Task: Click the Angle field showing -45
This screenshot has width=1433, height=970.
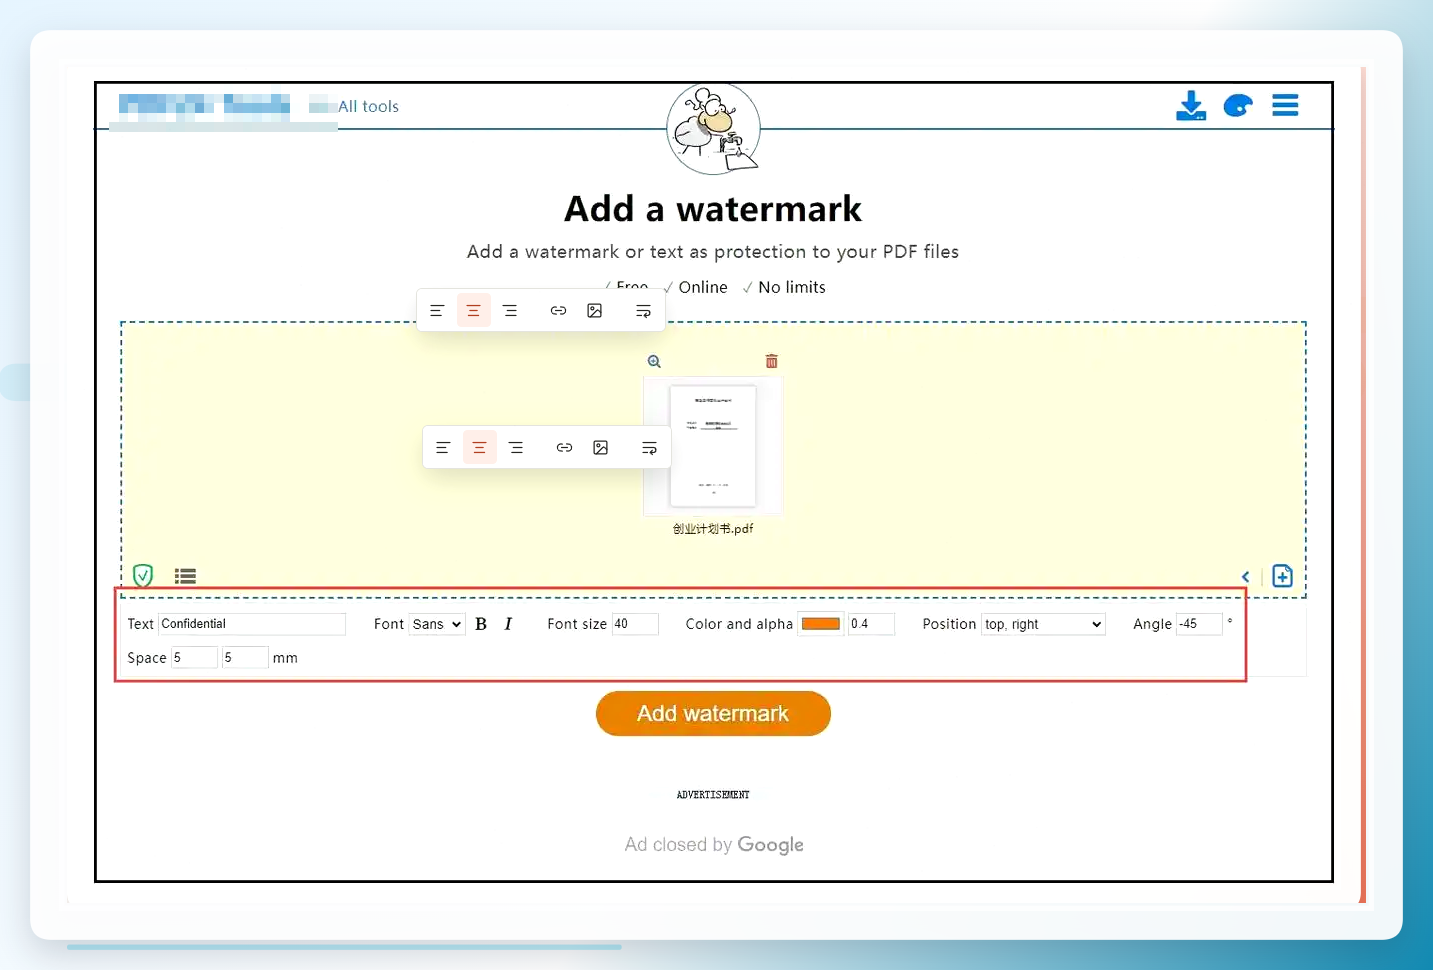Action: click(x=1199, y=624)
